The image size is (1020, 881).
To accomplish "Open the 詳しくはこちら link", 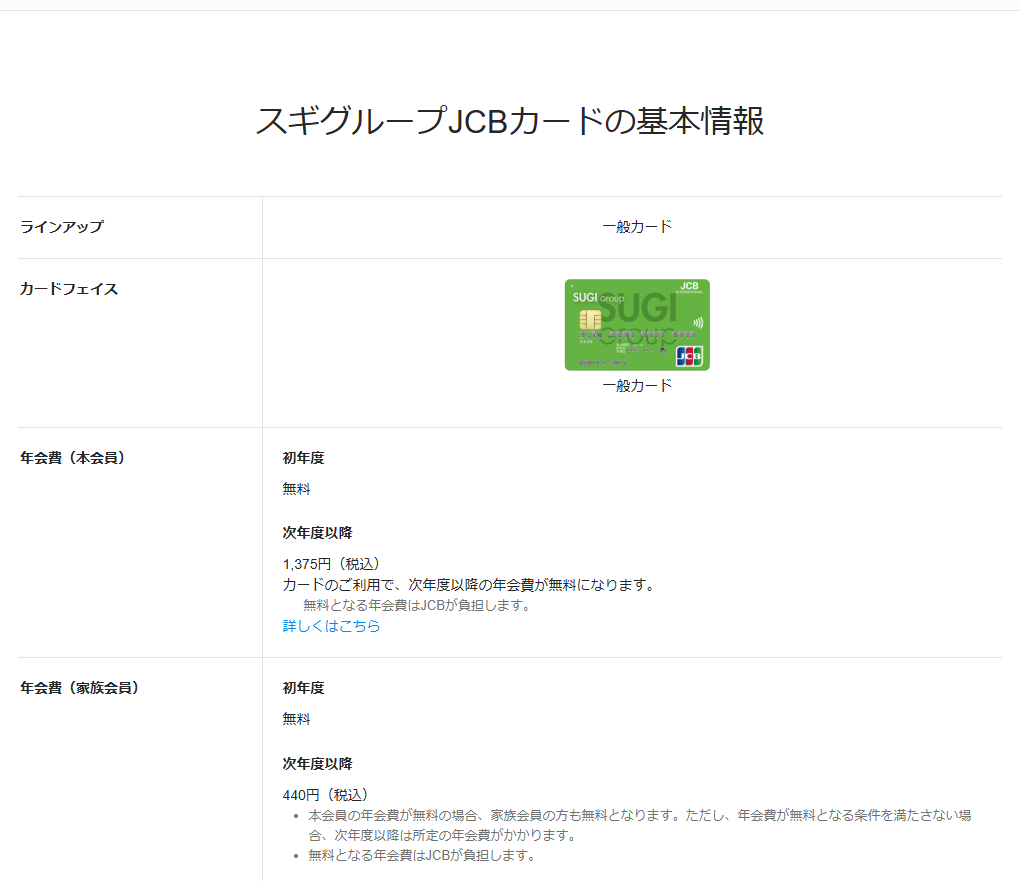I will (x=331, y=626).
